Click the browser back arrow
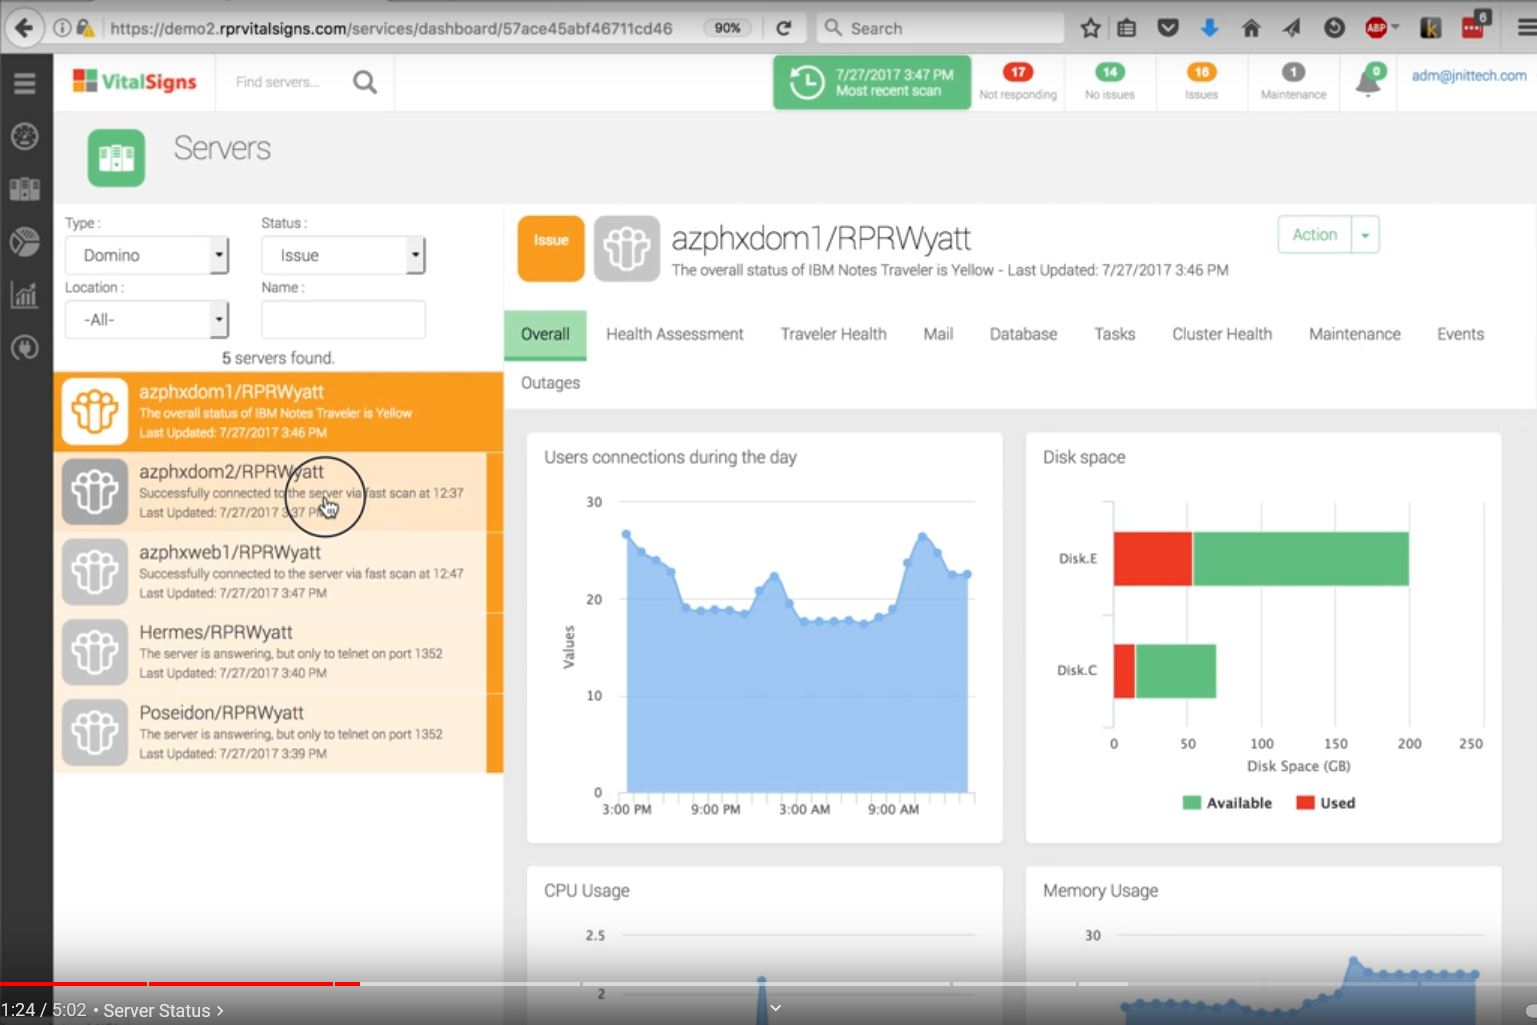The image size is (1537, 1025). pyautogui.click(x=24, y=28)
